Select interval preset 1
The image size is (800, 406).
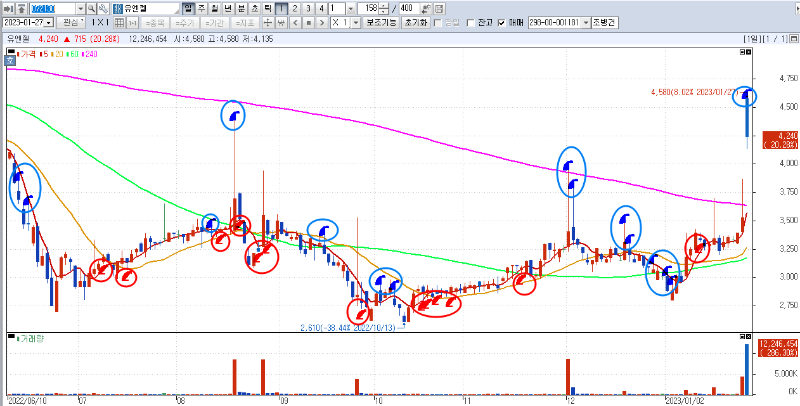tap(281, 9)
